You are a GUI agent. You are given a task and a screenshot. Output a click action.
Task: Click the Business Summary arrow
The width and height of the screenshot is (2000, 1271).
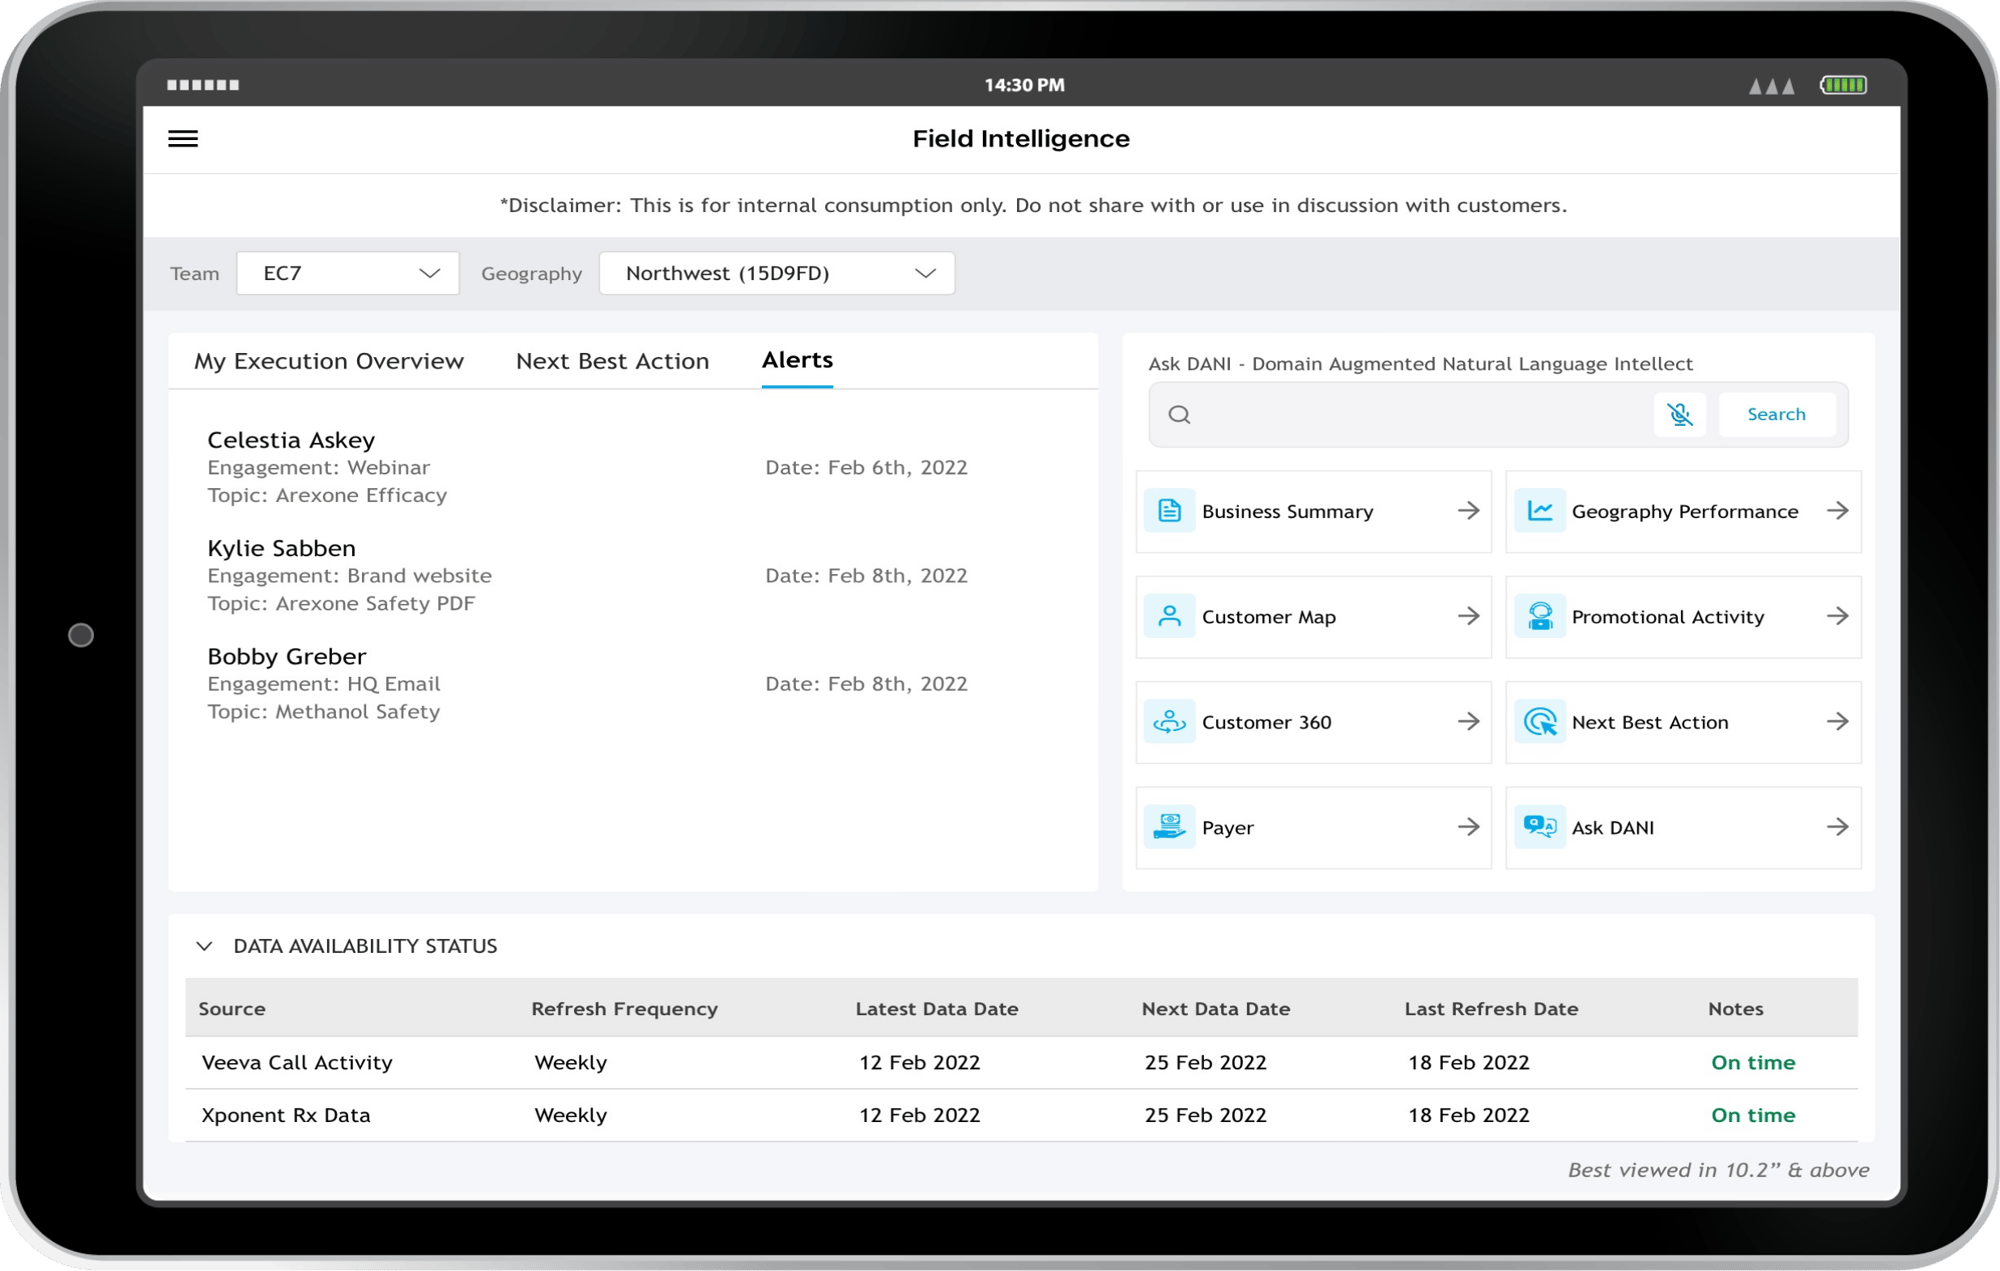tap(1468, 511)
